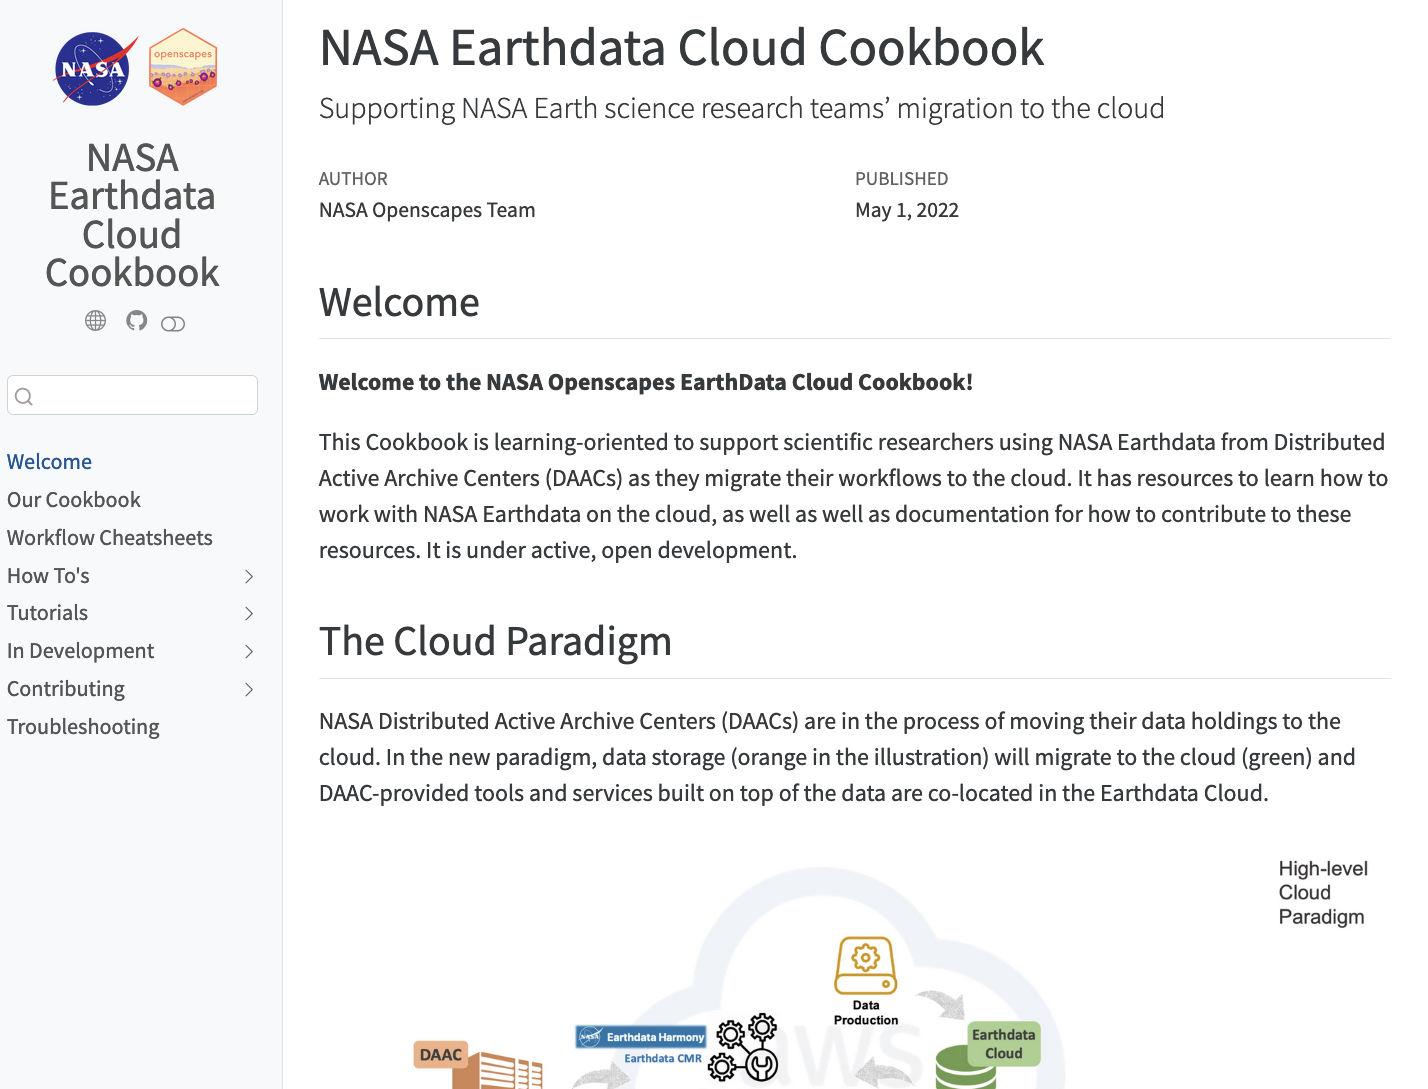Go to Our Cookbook page
The image size is (1428, 1089).
[74, 500]
